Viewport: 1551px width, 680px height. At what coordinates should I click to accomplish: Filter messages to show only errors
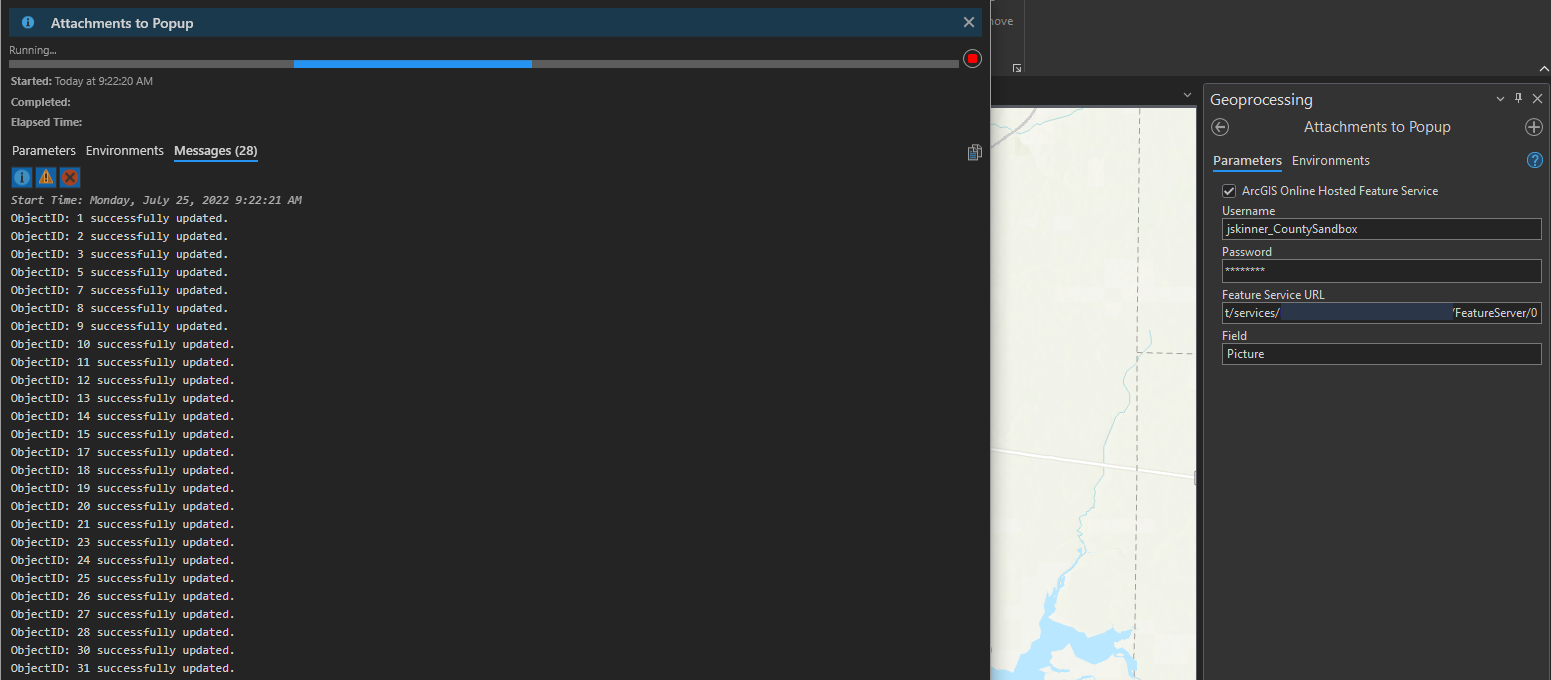[x=69, y=177]
